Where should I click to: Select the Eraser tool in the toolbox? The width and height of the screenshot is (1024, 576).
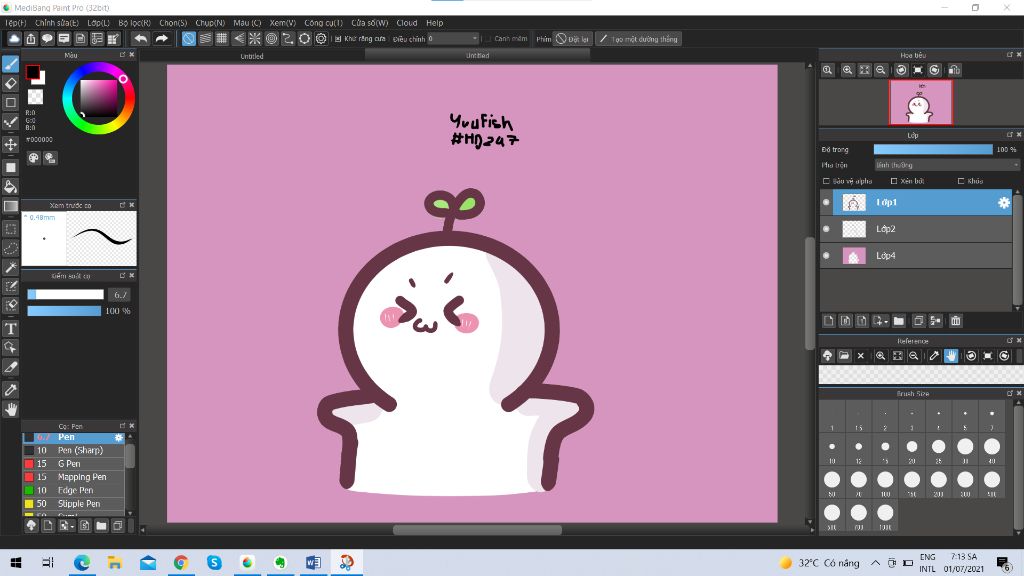pyautogui.click(x=10, y=84)
